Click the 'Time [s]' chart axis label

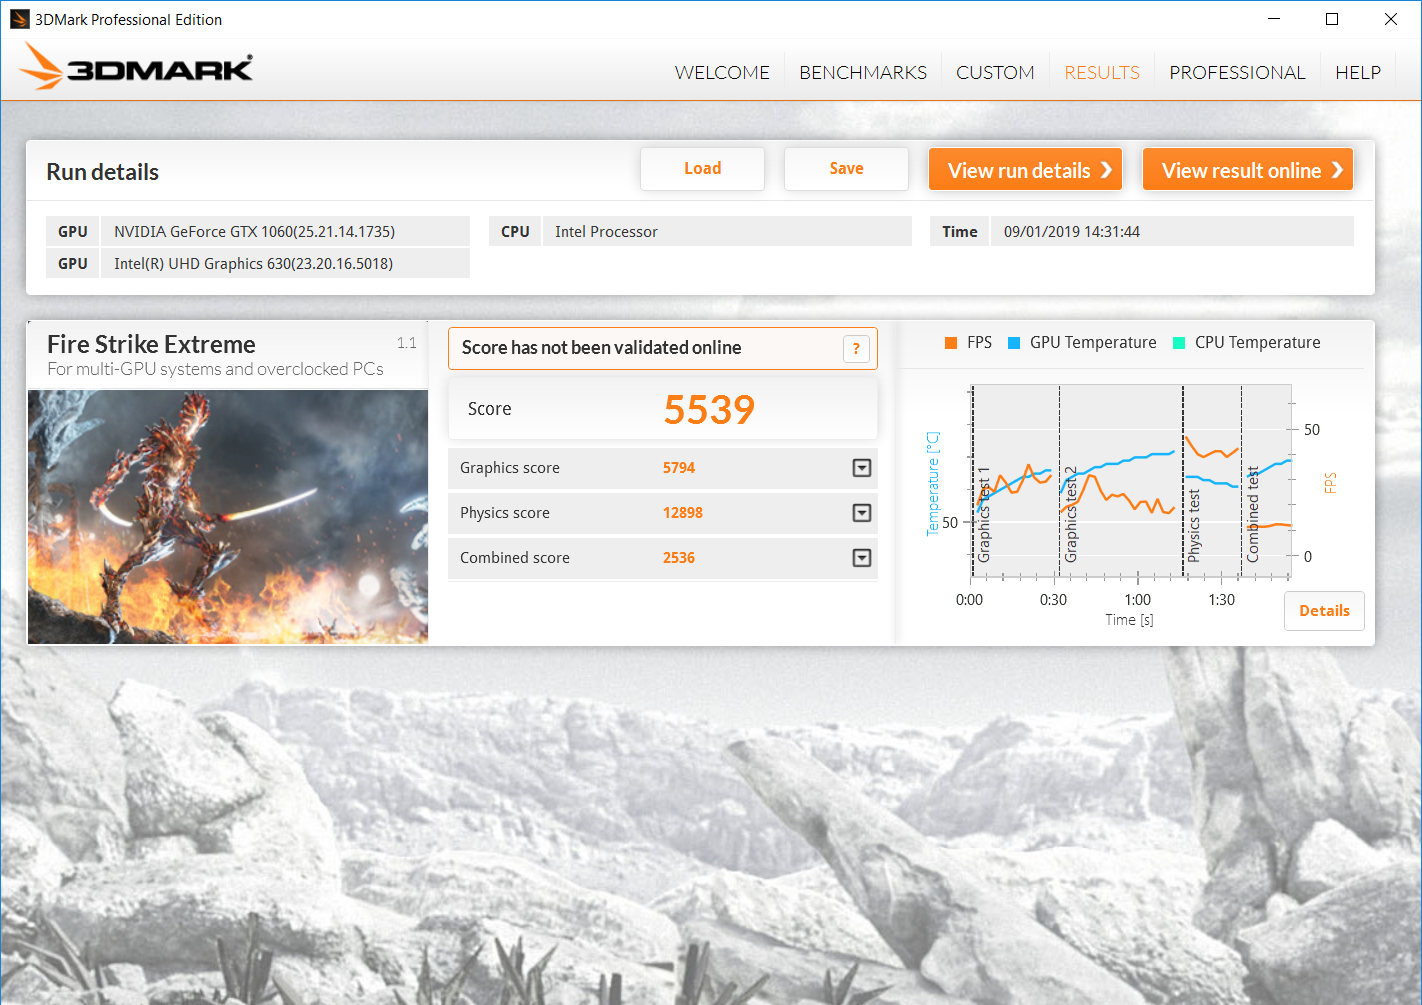pos(1129,620)
